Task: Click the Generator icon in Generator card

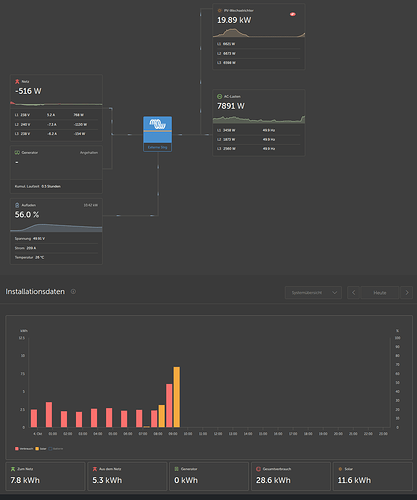Action: 17,152
